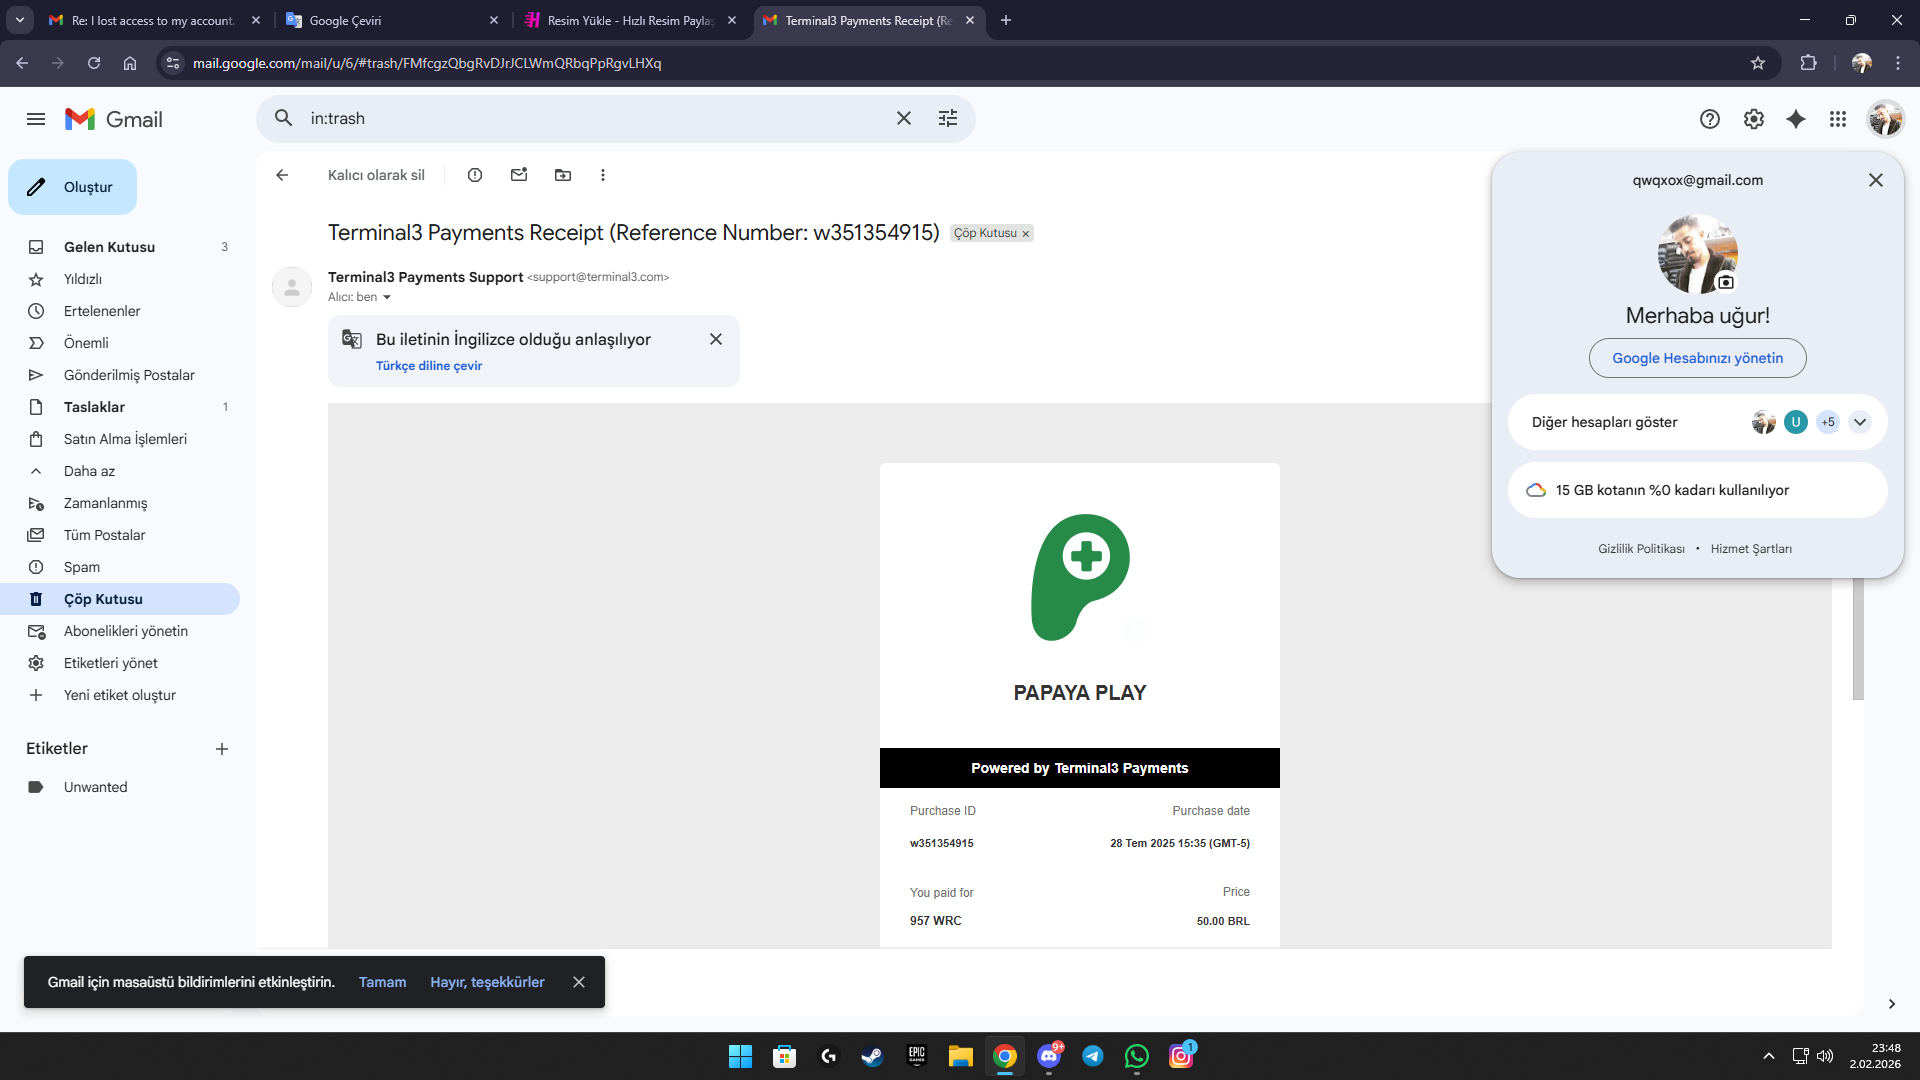Move email to another folder
This screenshot has height=1080, width=1920.
(563, 175)
